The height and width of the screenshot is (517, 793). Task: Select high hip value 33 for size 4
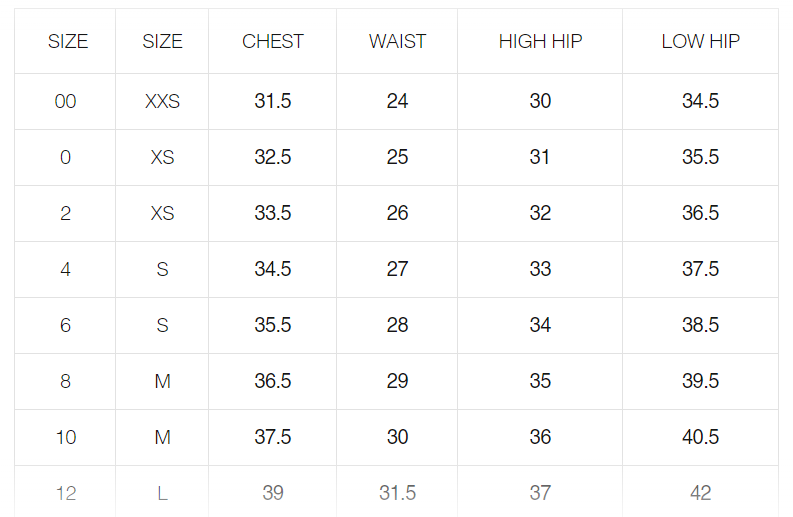pyautogui.click(x=540, y=269)
